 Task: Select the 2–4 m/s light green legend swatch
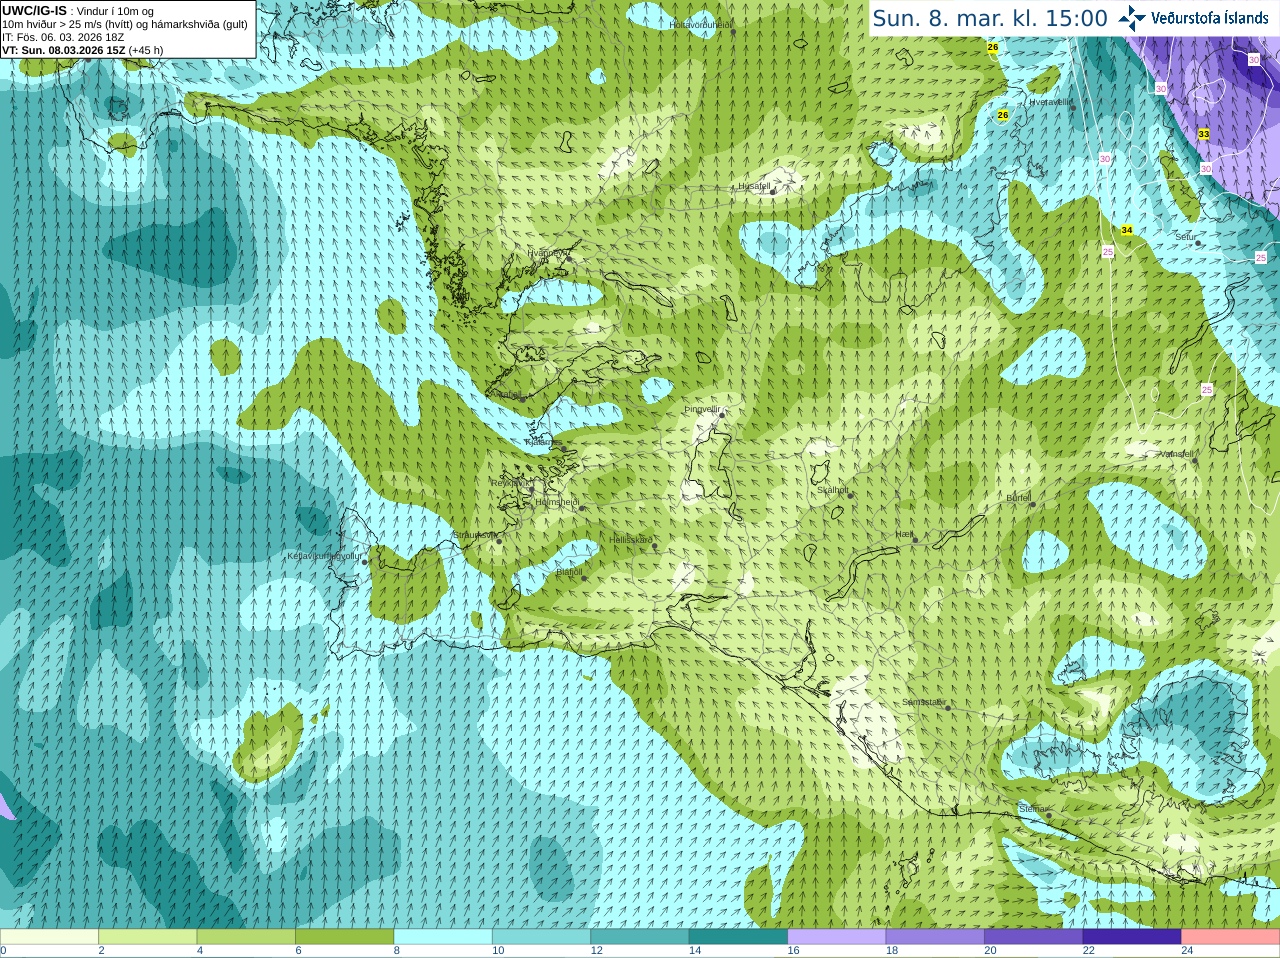pyautogui.click(x=147, y=937)
